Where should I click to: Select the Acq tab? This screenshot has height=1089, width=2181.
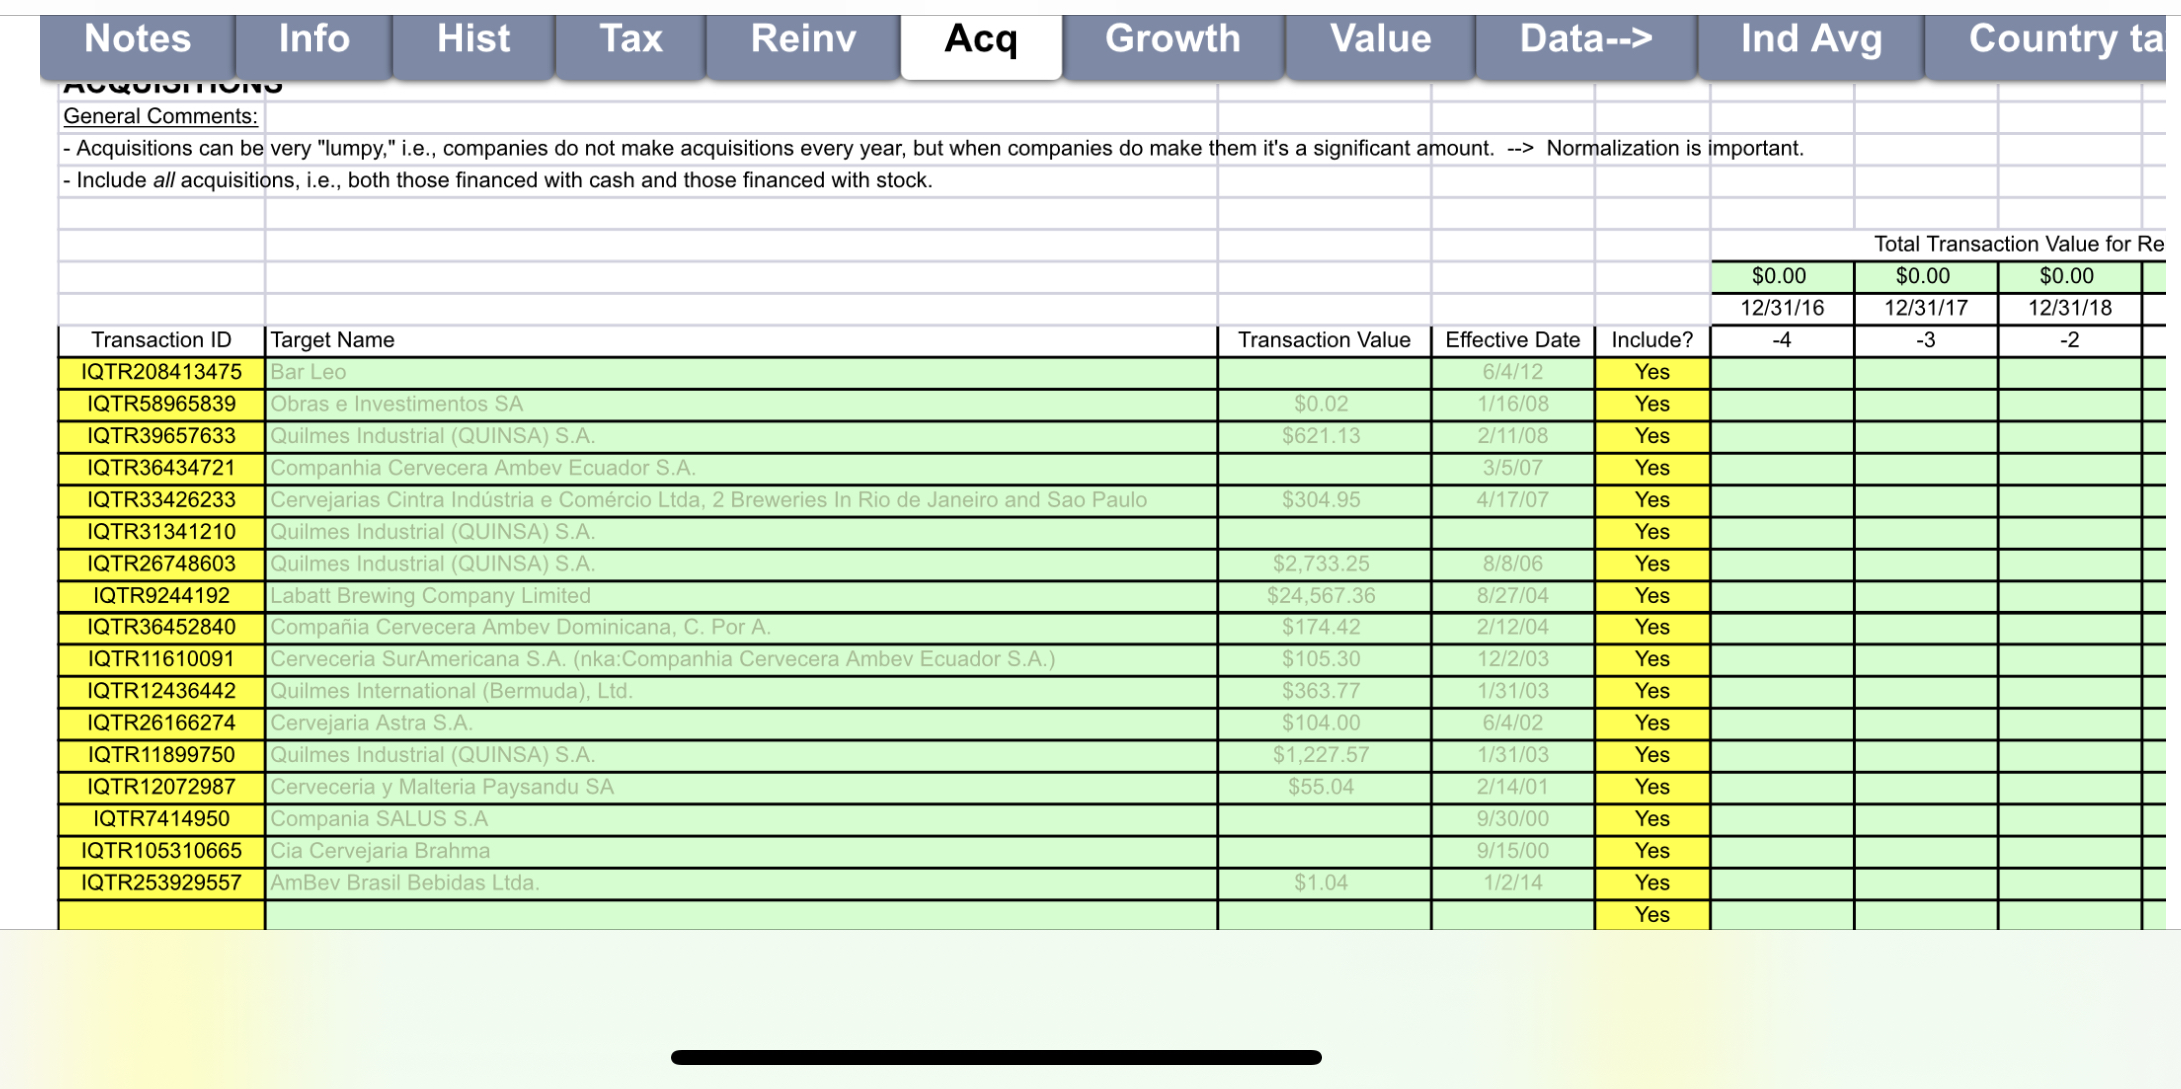[x=980, y=40]
